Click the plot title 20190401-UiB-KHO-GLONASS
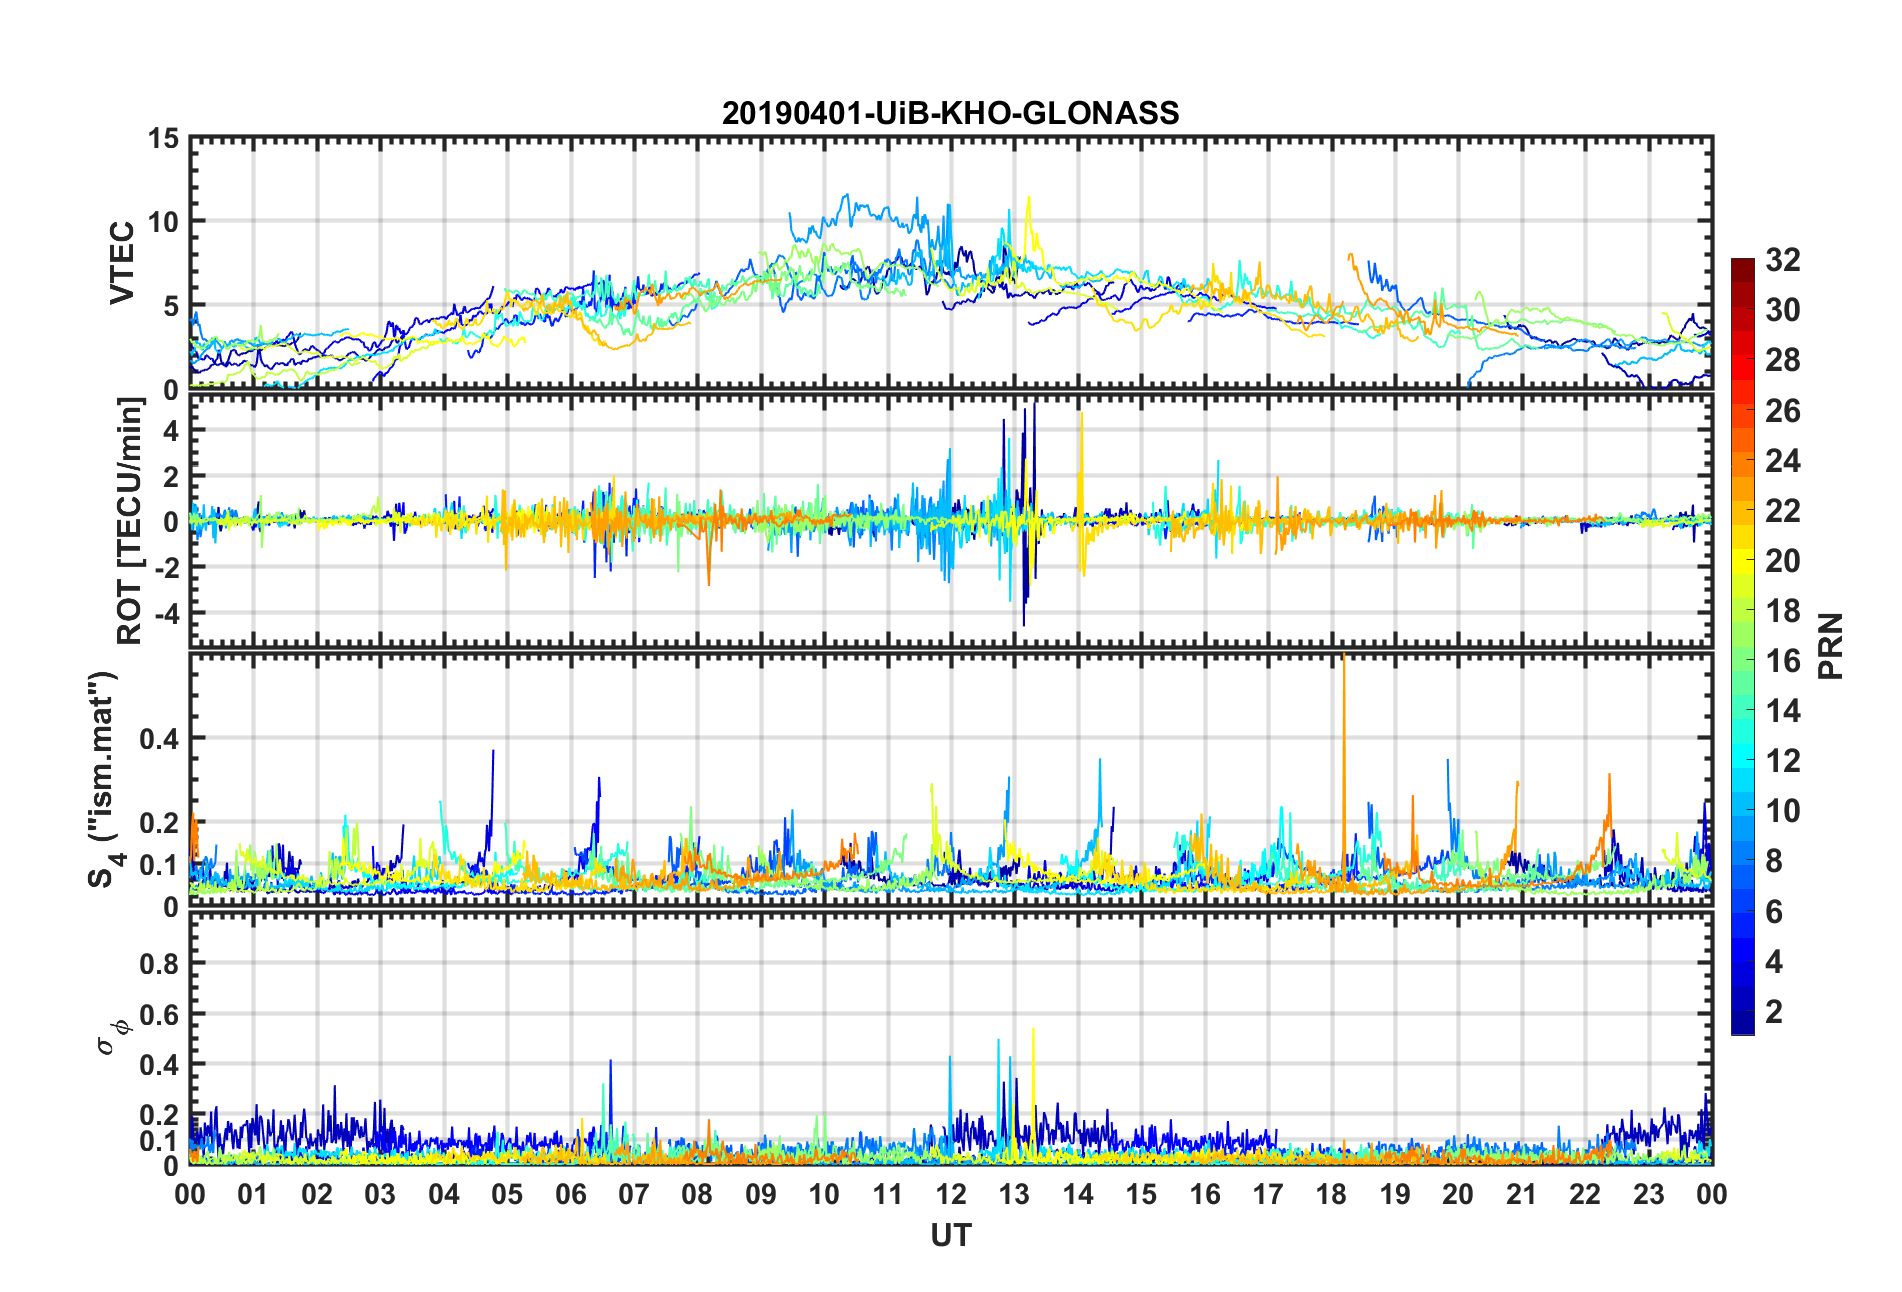The height and width of the screenshot is (1292, 1902). [x=950, y=113]
